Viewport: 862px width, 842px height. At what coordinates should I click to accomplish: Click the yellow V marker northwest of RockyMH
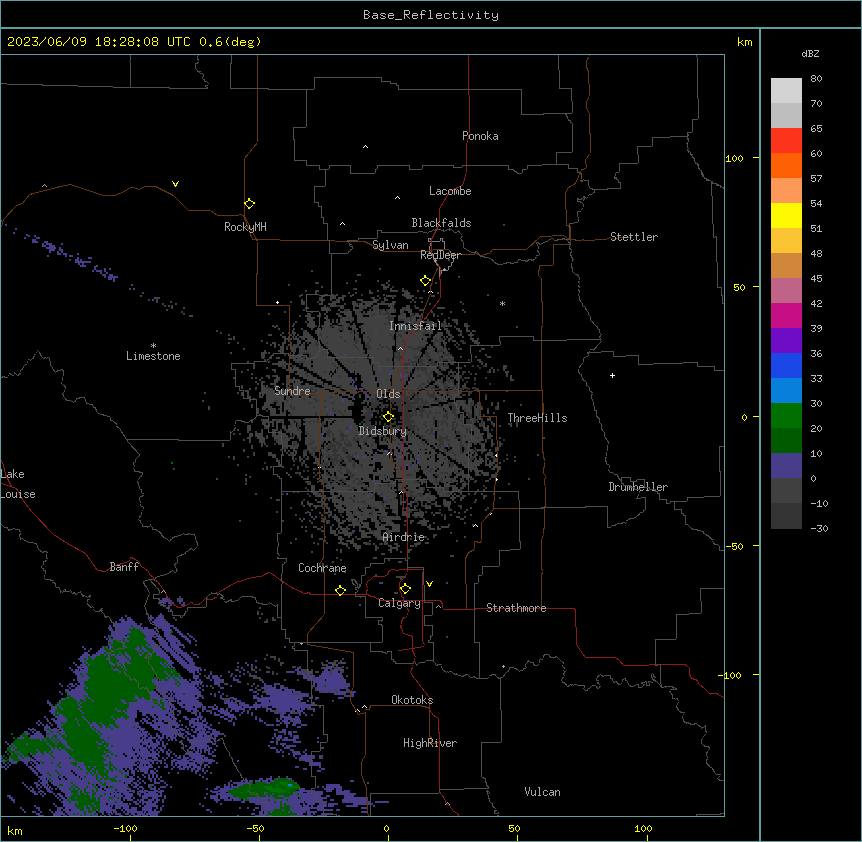(175, 184)
